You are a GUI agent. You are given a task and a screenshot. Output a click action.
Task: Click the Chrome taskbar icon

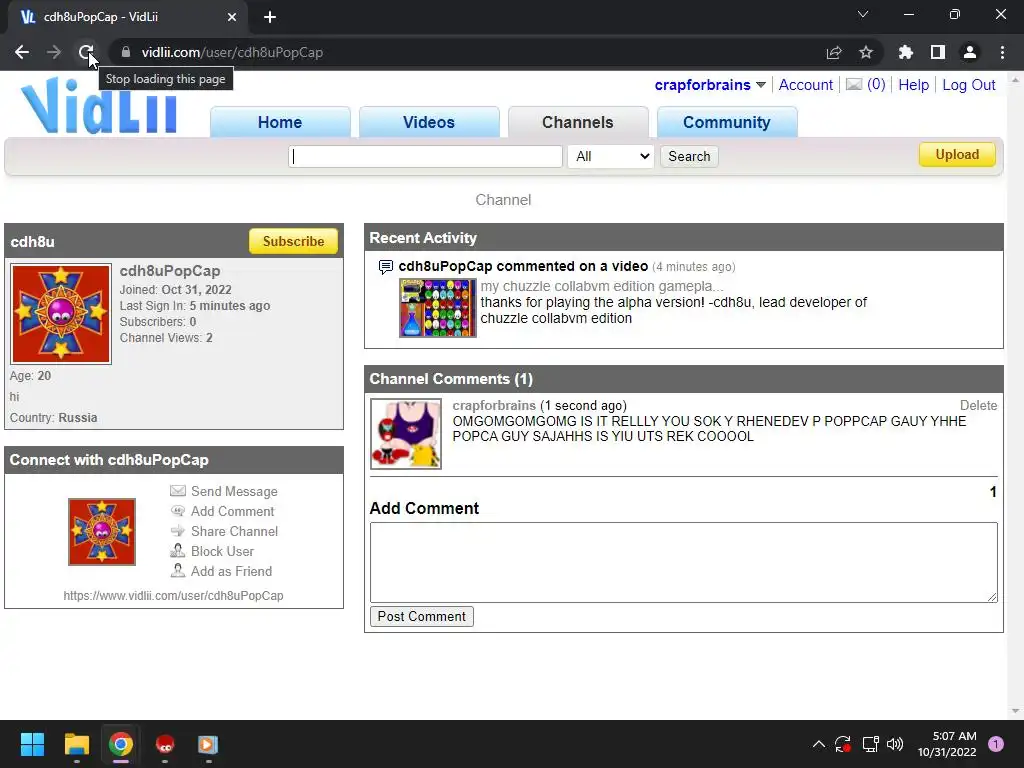click(121, 744)
